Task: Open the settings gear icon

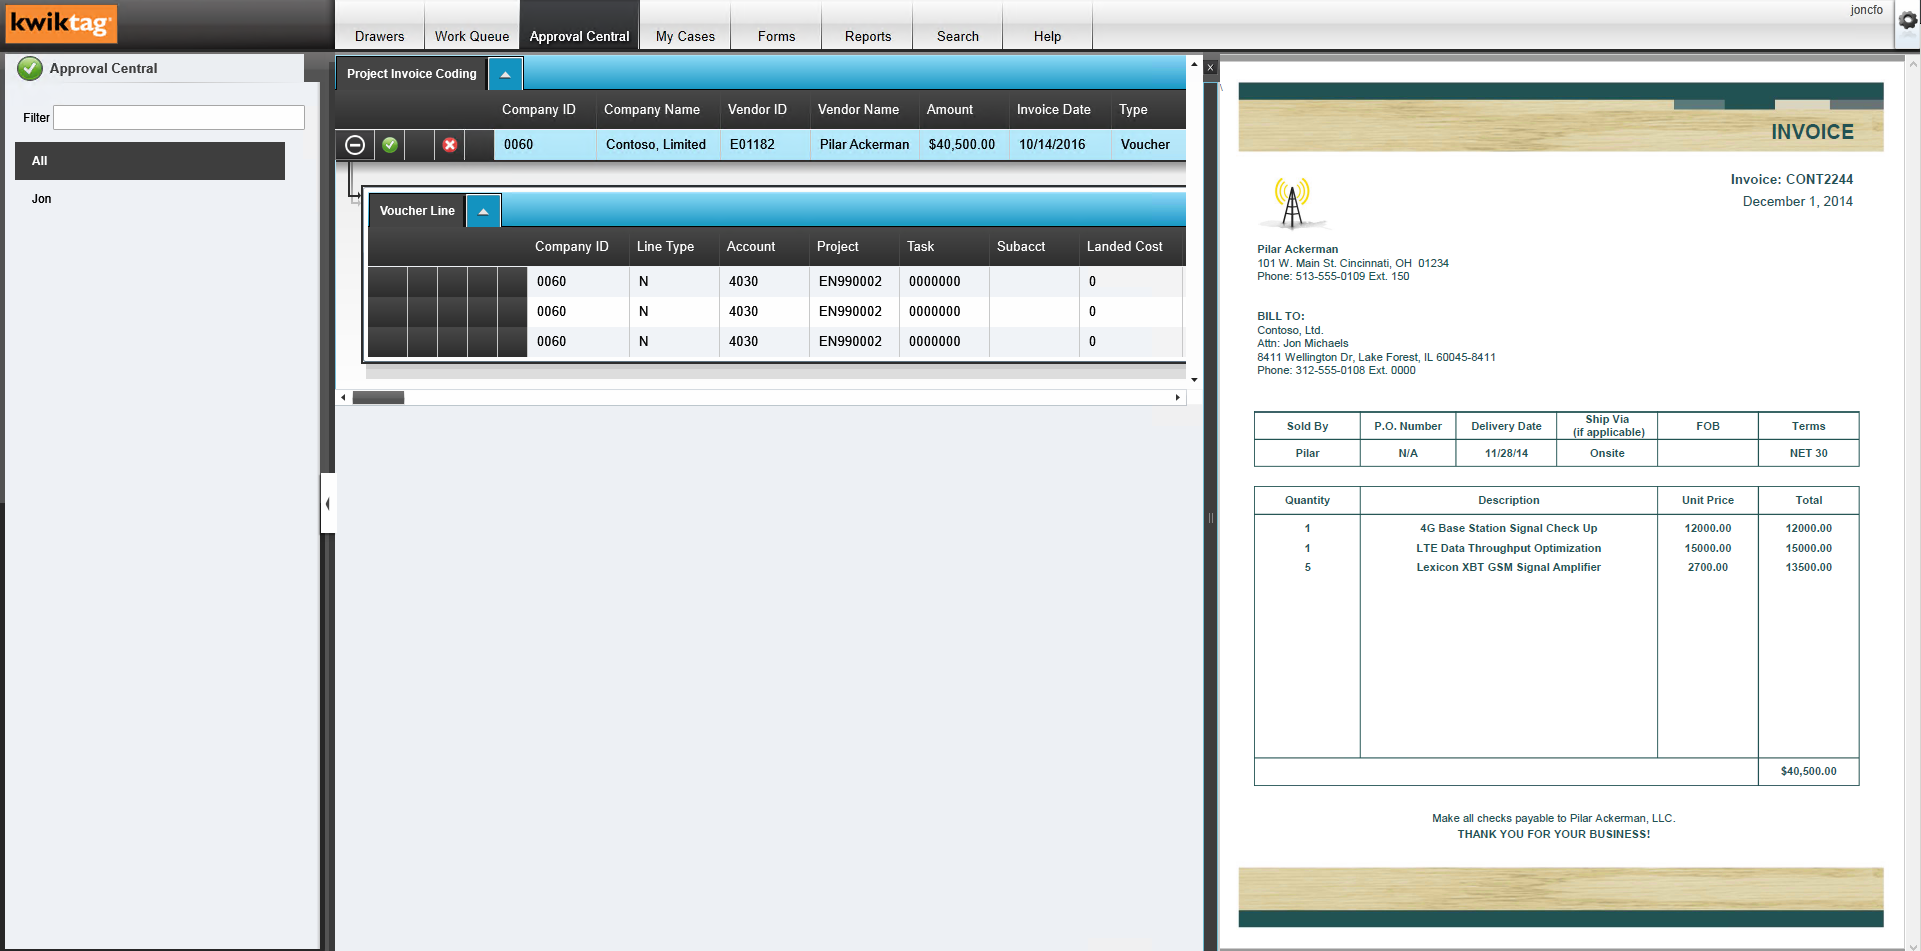Action: point(1908,20)
